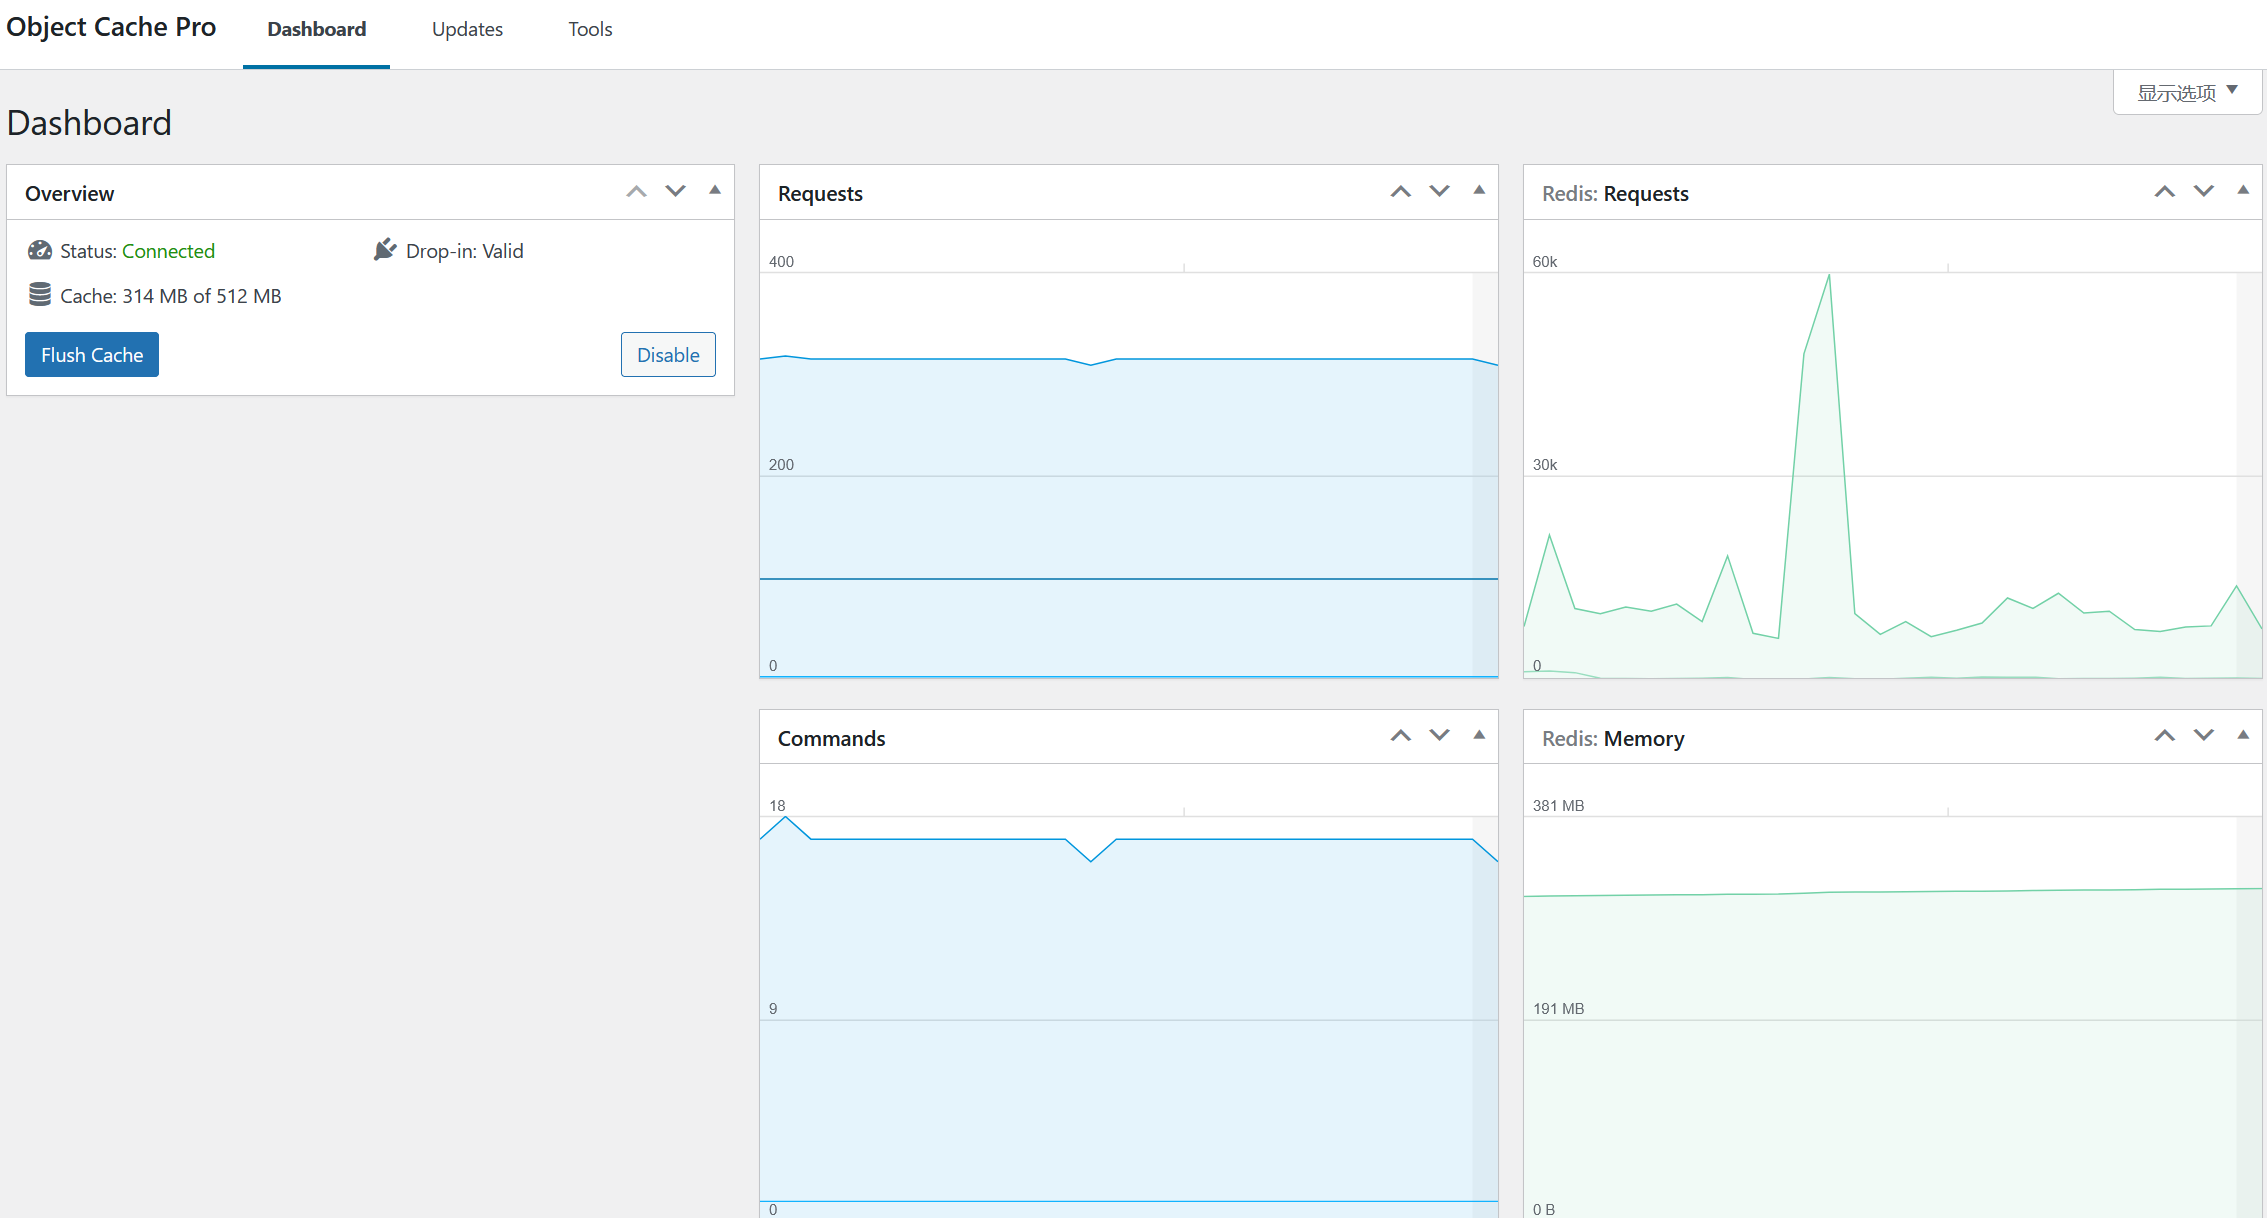Open the 显示选项 screen options dropdown

point(2187,93)
